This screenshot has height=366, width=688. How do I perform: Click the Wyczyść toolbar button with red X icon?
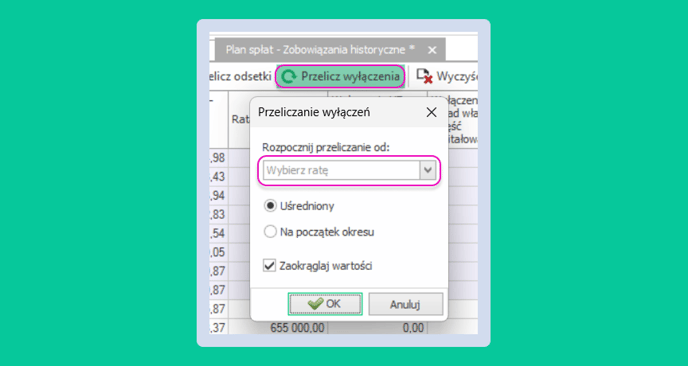[446, 76]
